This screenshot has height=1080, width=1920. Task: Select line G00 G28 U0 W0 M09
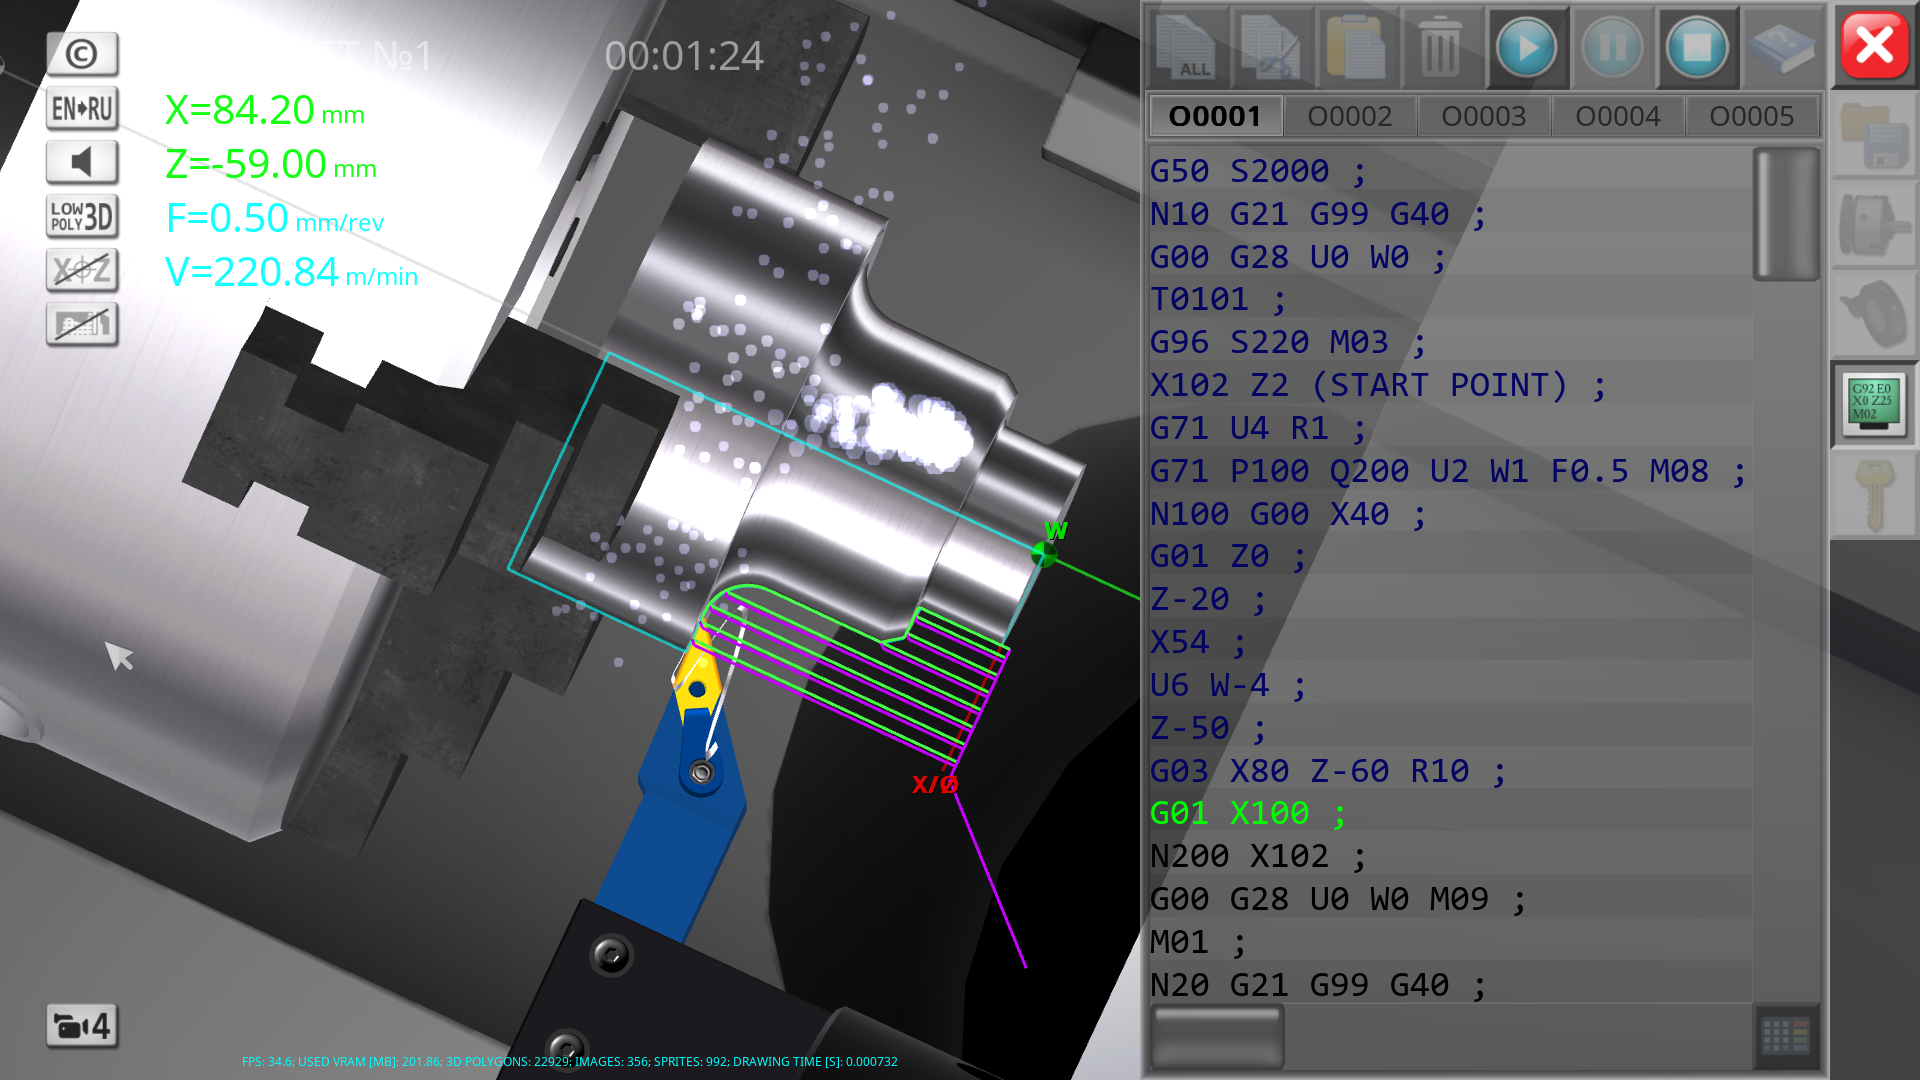point(1450,899)
